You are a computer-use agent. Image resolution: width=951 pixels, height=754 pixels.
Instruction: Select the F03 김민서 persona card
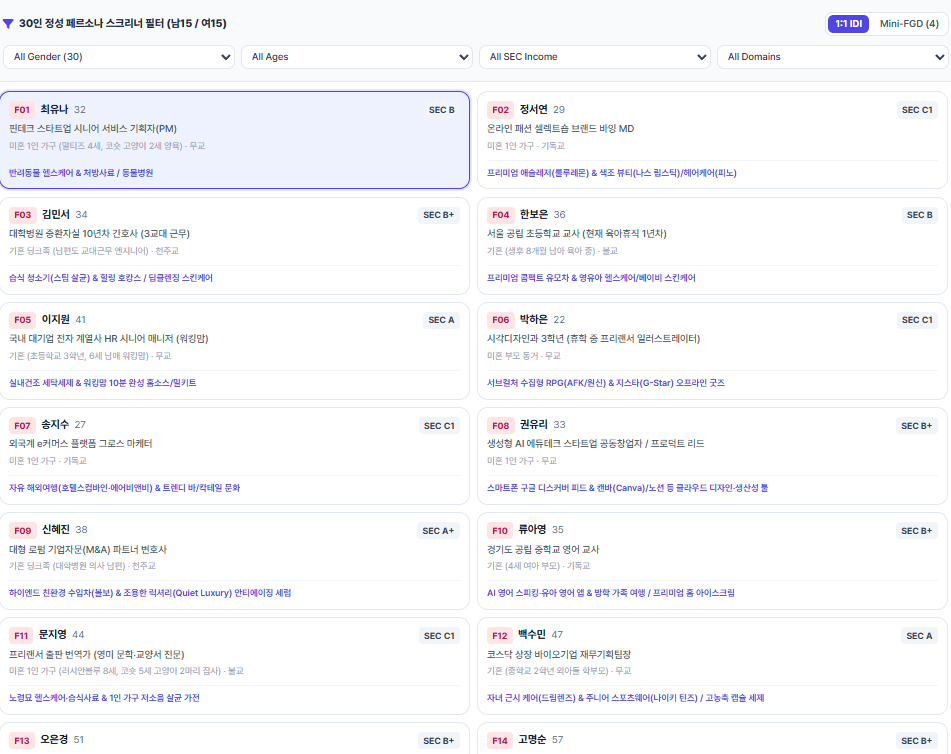[235, 246]
